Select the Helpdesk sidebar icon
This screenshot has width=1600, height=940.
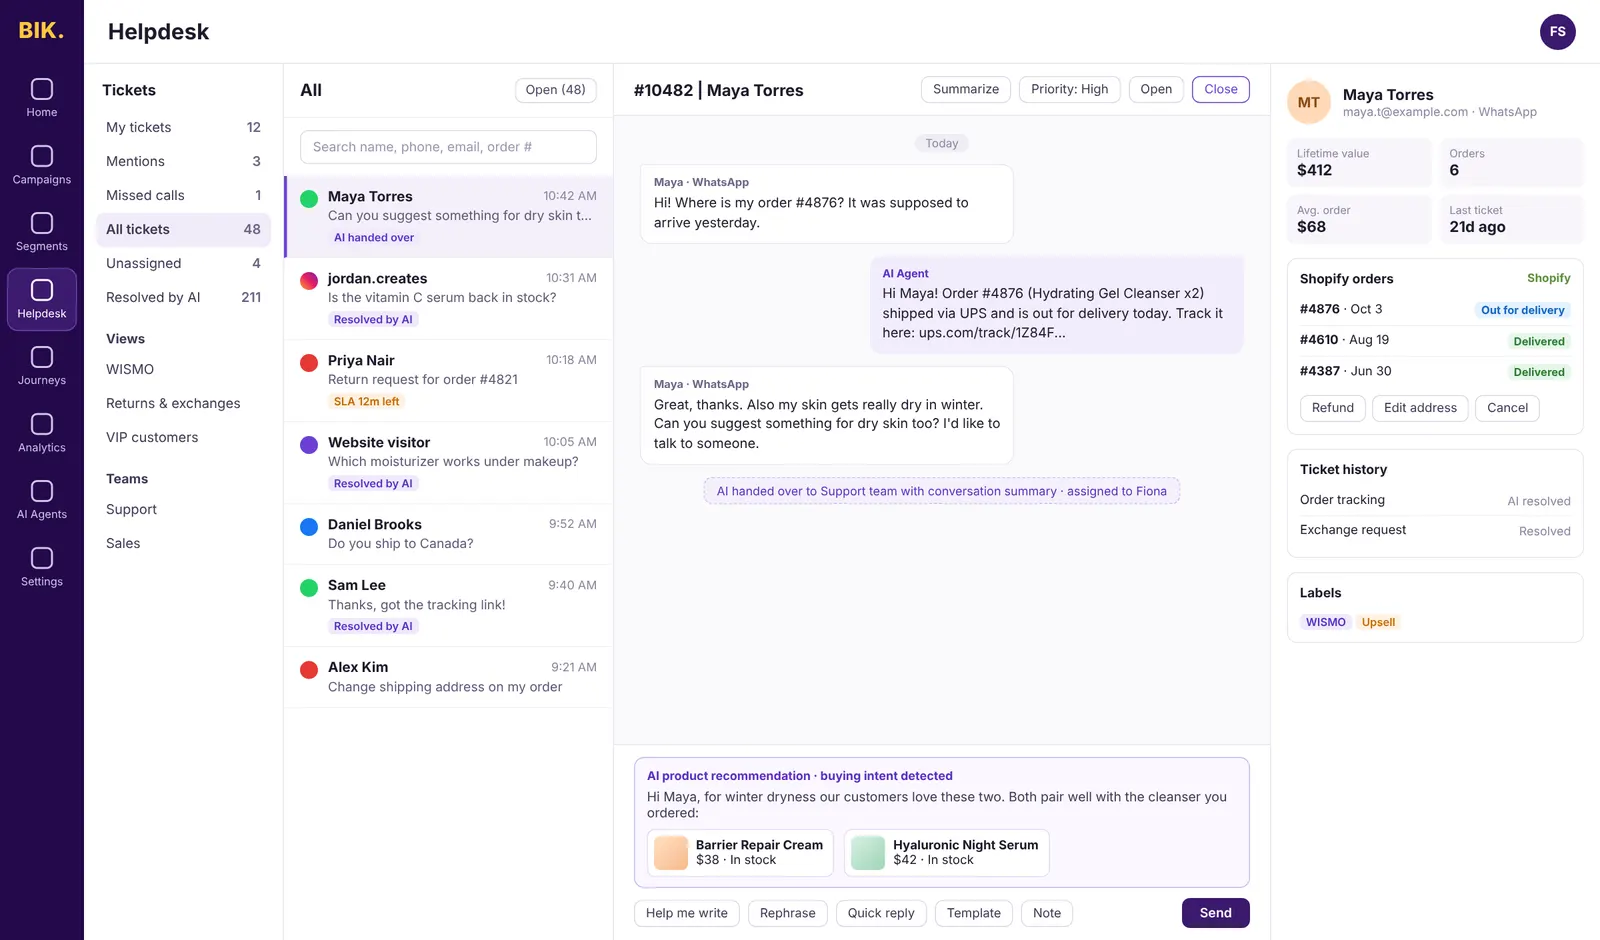(42, 300)
